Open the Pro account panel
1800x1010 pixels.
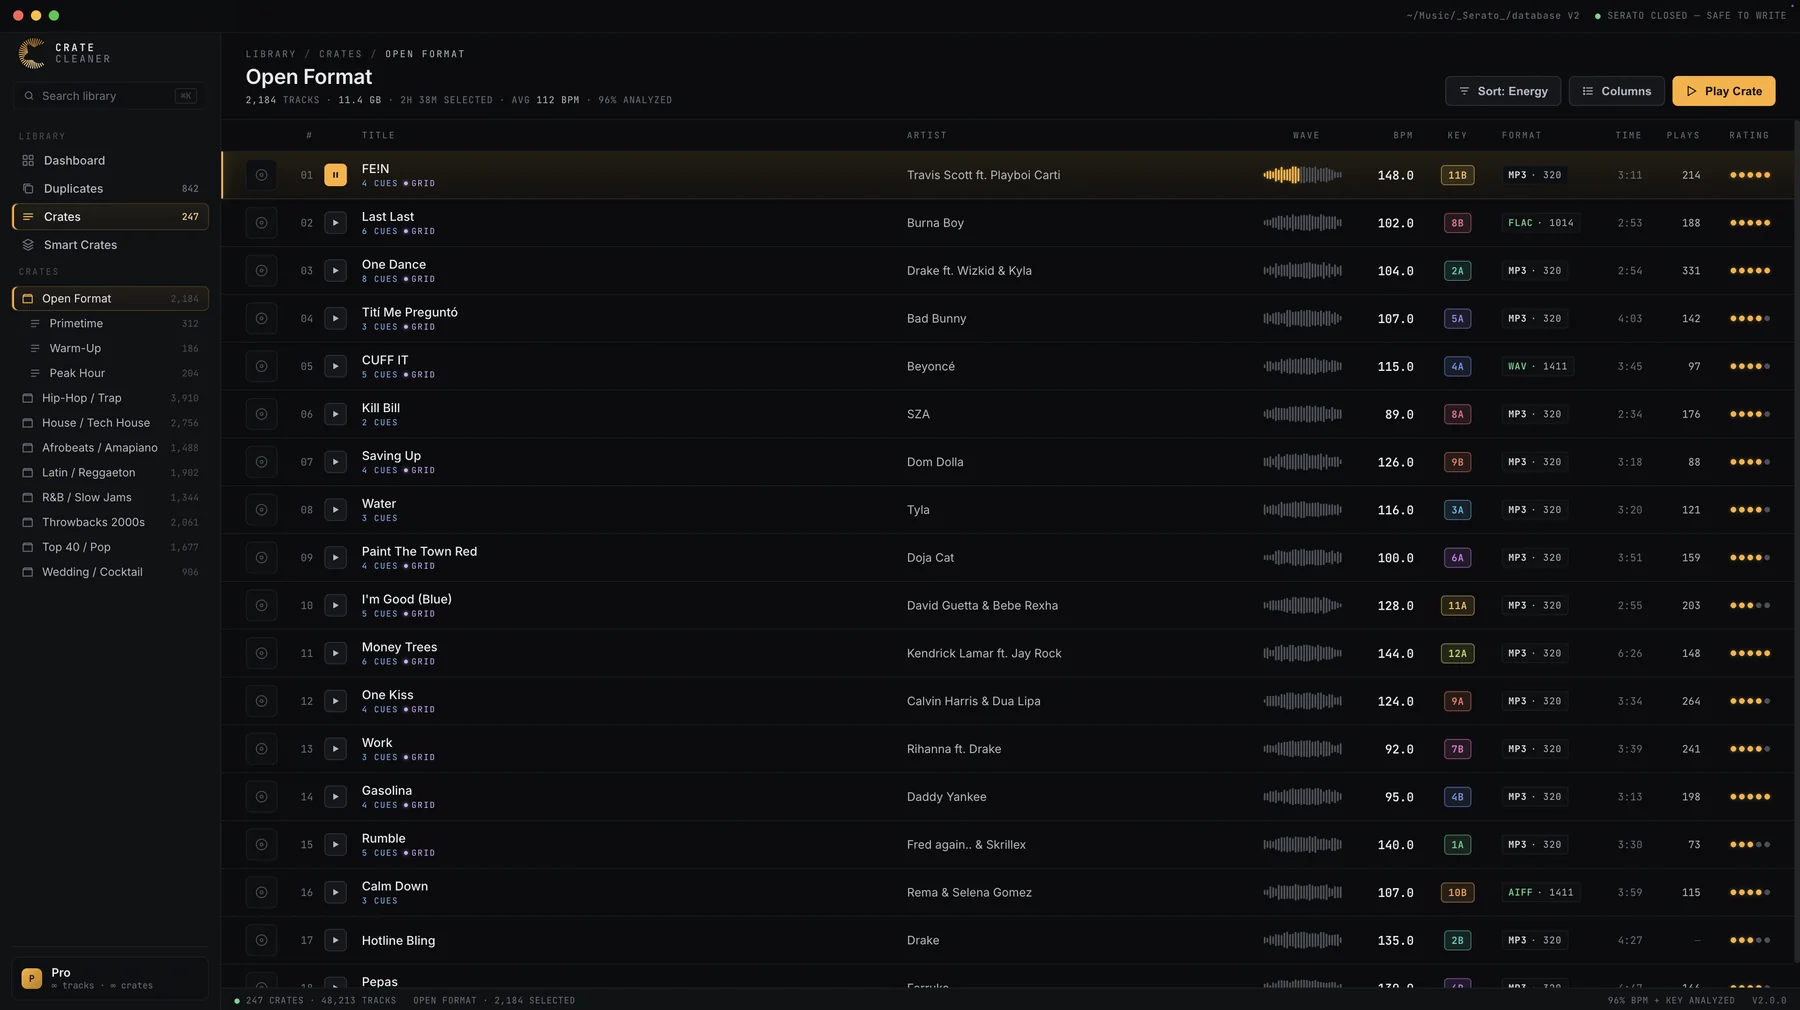pyautogui.click(x=110, y=978)
